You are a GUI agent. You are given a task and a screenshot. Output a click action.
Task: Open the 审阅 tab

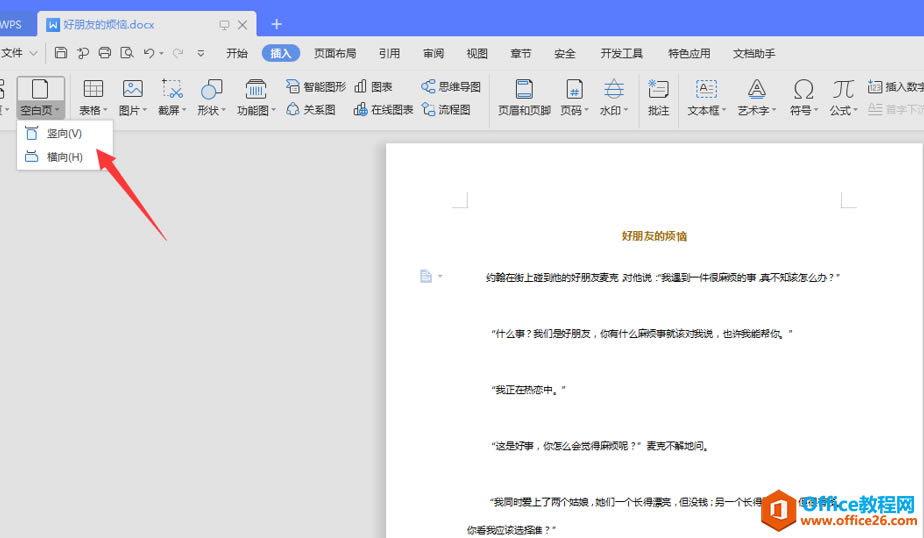433,54
